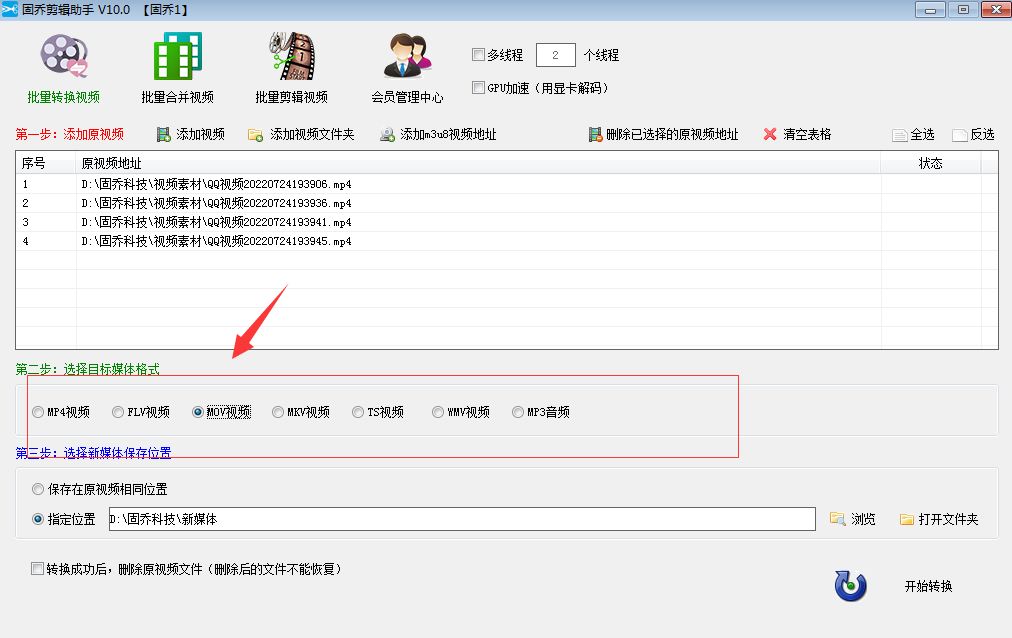Image resolution: width=1012 pixels, height=638 pixels.
Task: Open 会员管理中心 member center
Action: 407,68
